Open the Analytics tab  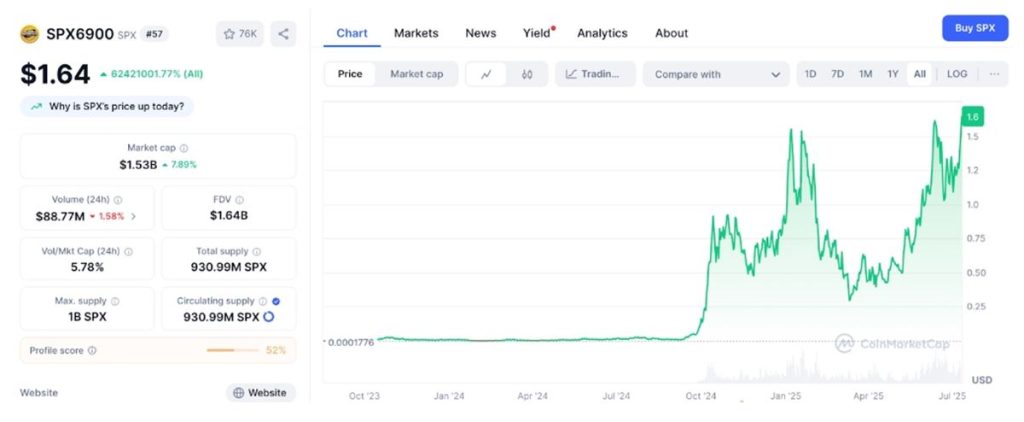click(x=602, y=33)
